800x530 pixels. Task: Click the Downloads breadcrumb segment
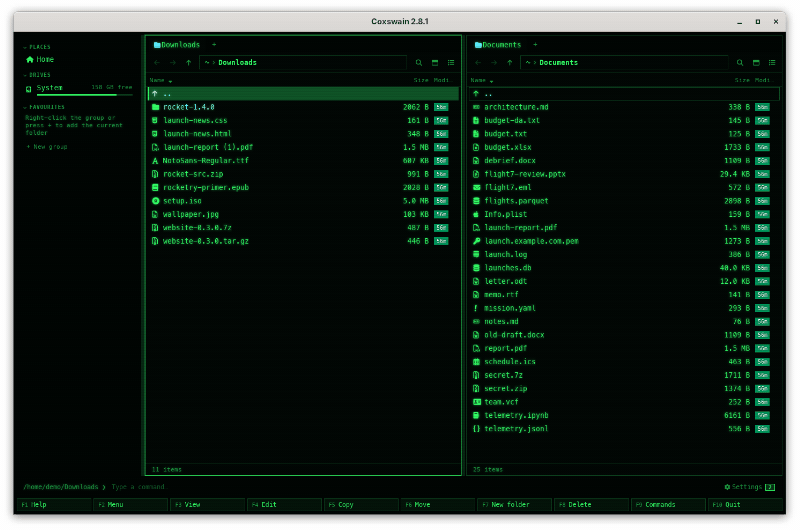237,63
